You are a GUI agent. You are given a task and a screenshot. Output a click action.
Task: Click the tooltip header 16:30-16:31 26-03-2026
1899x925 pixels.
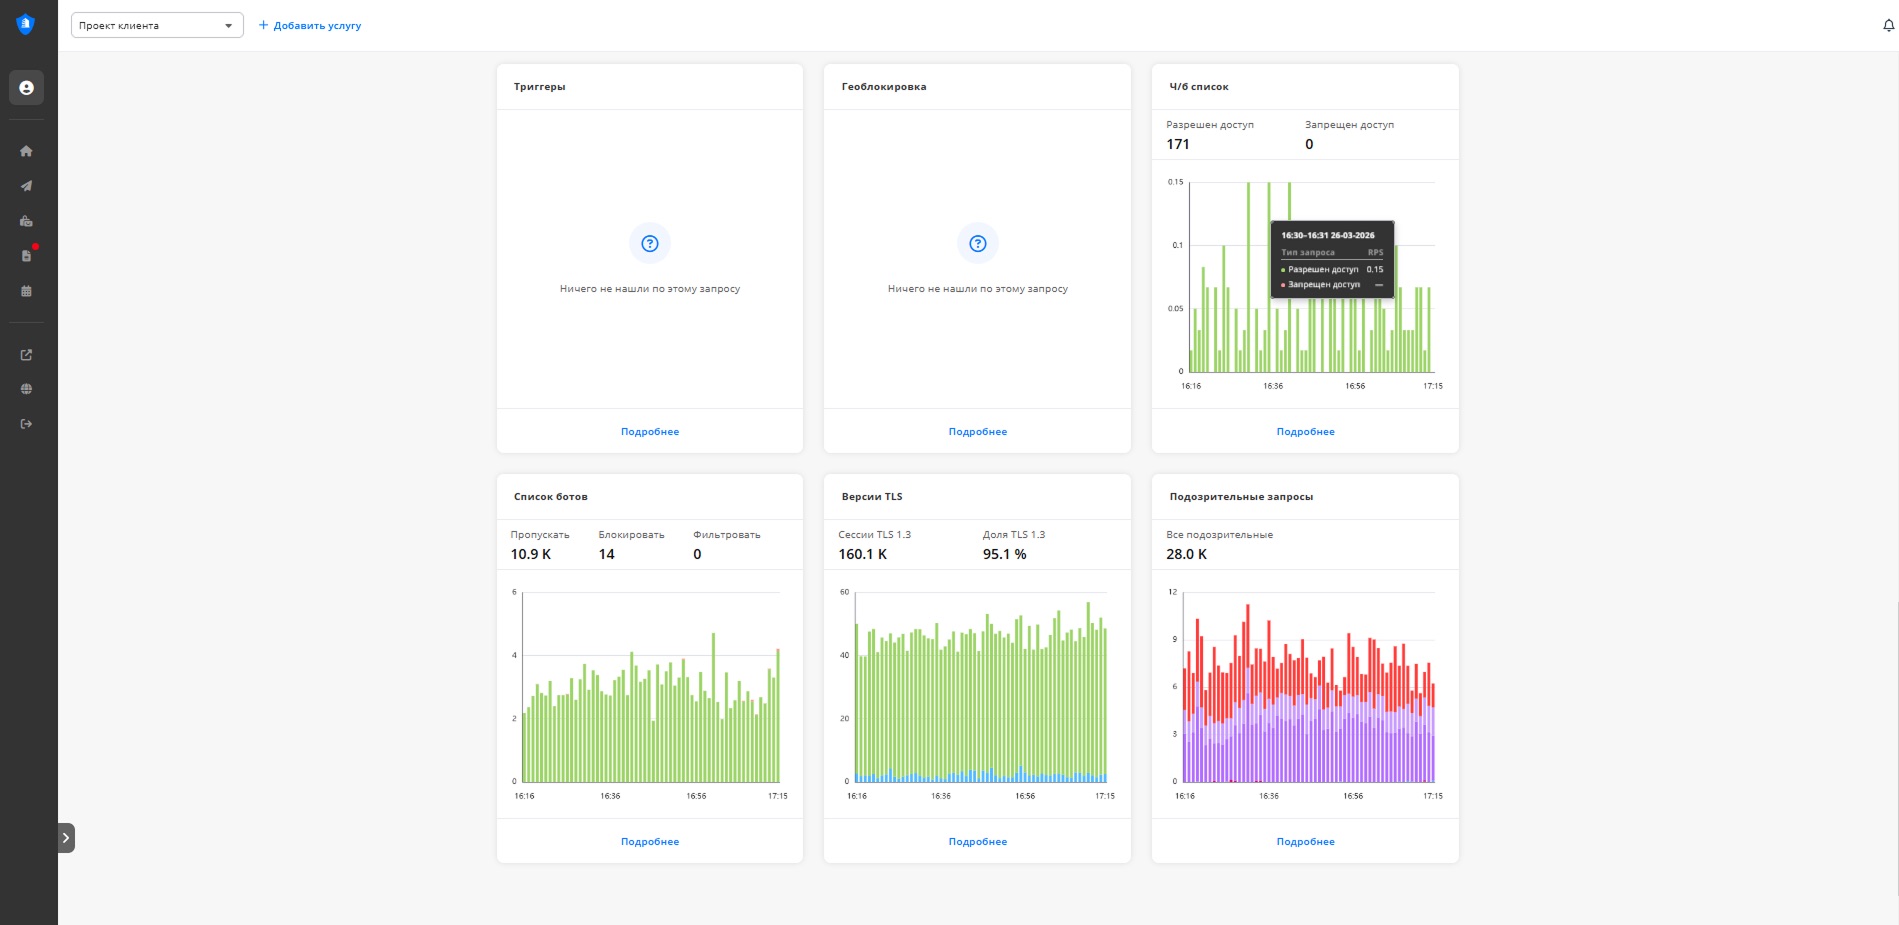click(x=1328, y=235)
